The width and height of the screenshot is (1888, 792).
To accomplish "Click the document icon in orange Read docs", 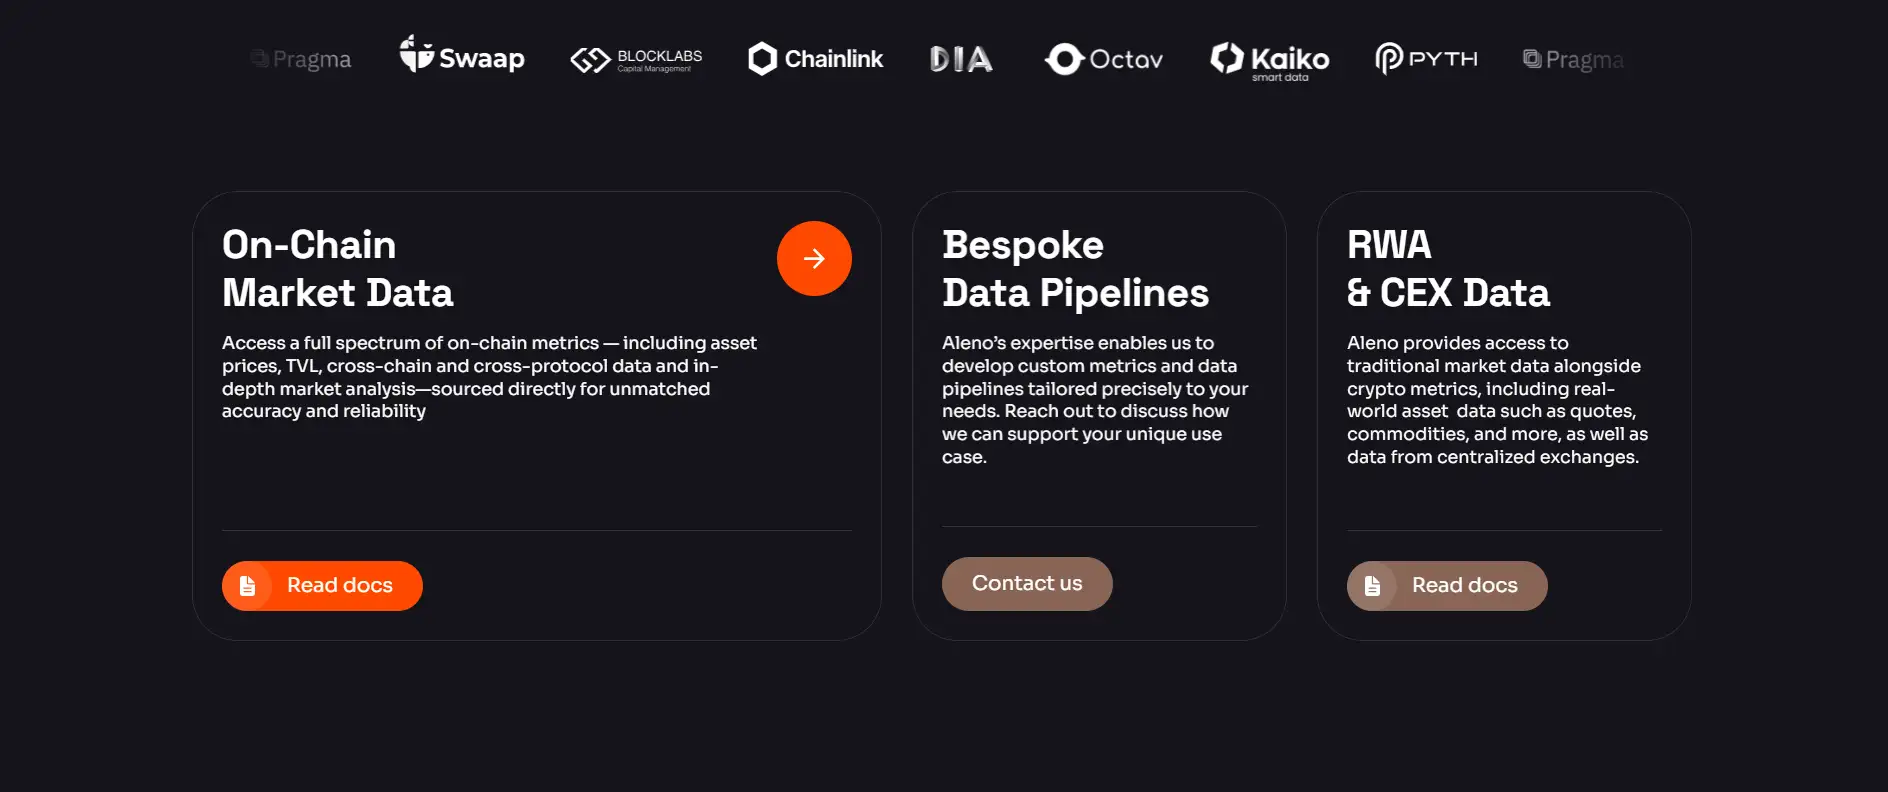I will click(247, 586).
